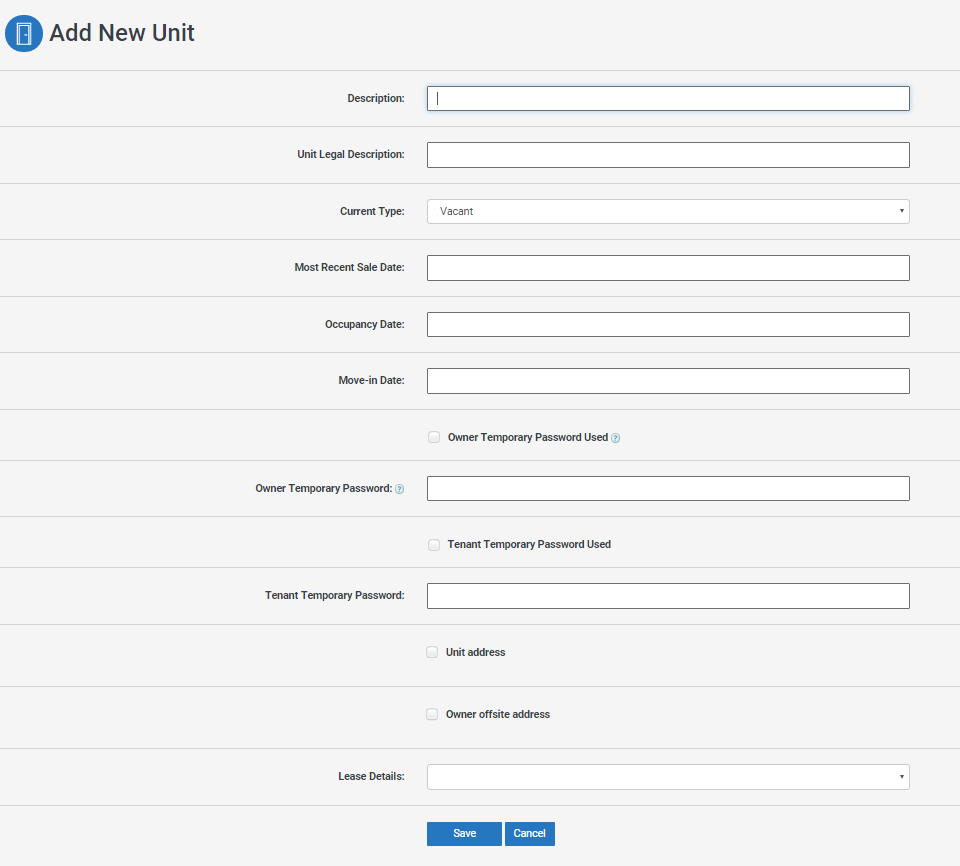Image resolution: width=960 pixels, height=866 pixels.
Task: Select the Most Recent Sale Date field
Action: pos(667,268)
